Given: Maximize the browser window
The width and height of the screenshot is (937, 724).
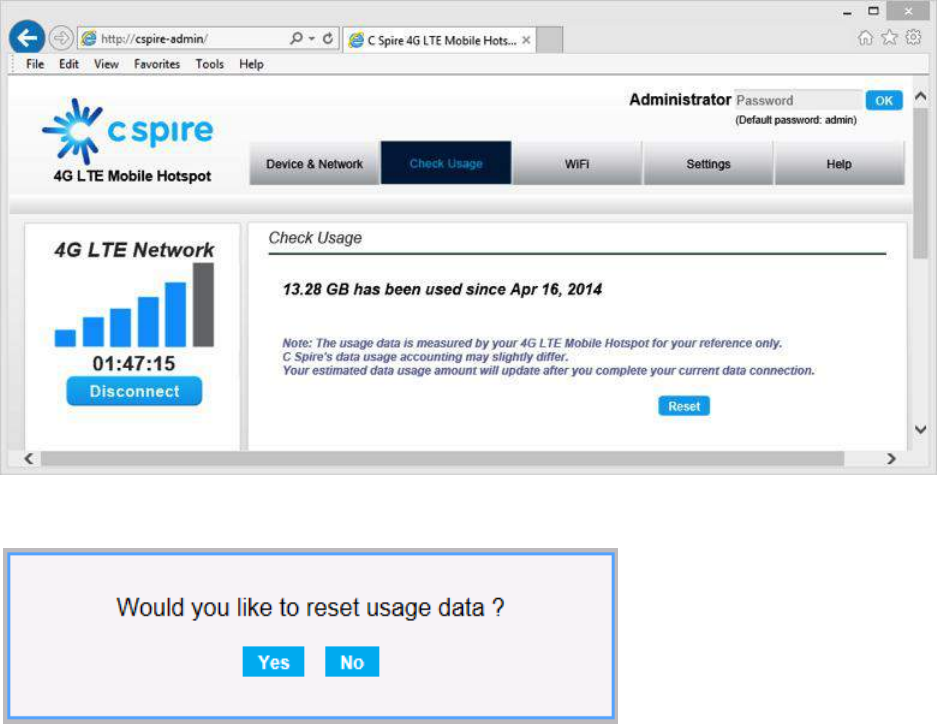Looking at the screenshot, I should coord(873,11).
